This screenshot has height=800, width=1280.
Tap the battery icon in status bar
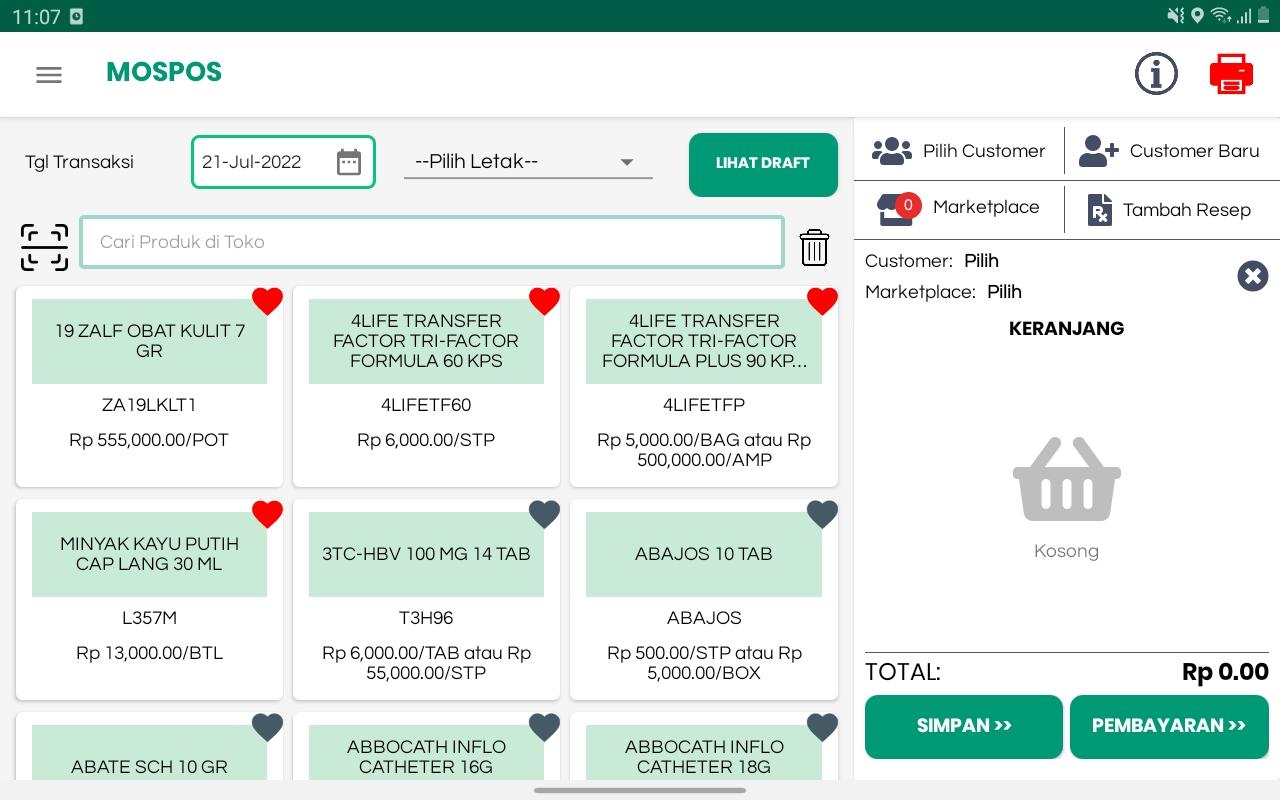click(x=1265, y=16)
